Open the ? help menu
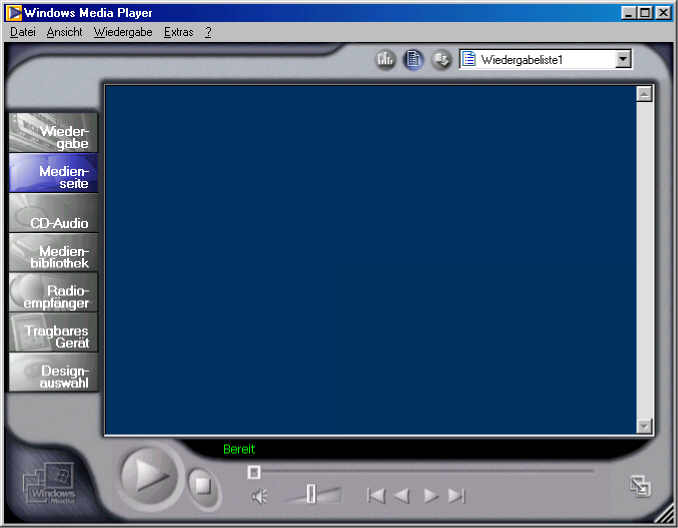678x528 pixels. pos(208,32)
